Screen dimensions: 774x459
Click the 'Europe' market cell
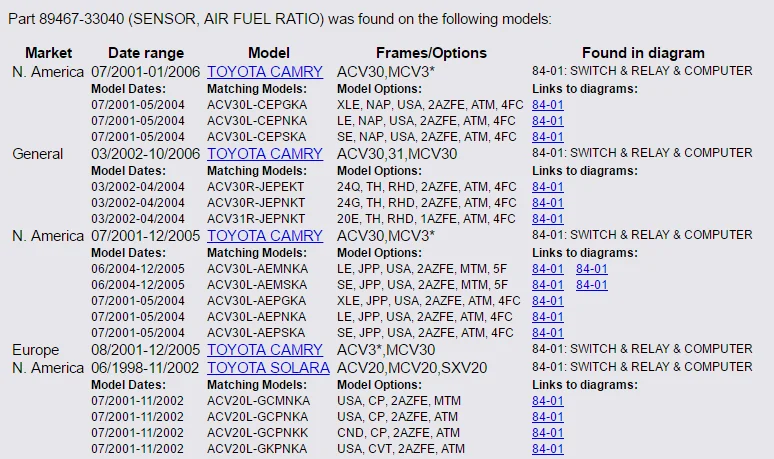point(36,350)
